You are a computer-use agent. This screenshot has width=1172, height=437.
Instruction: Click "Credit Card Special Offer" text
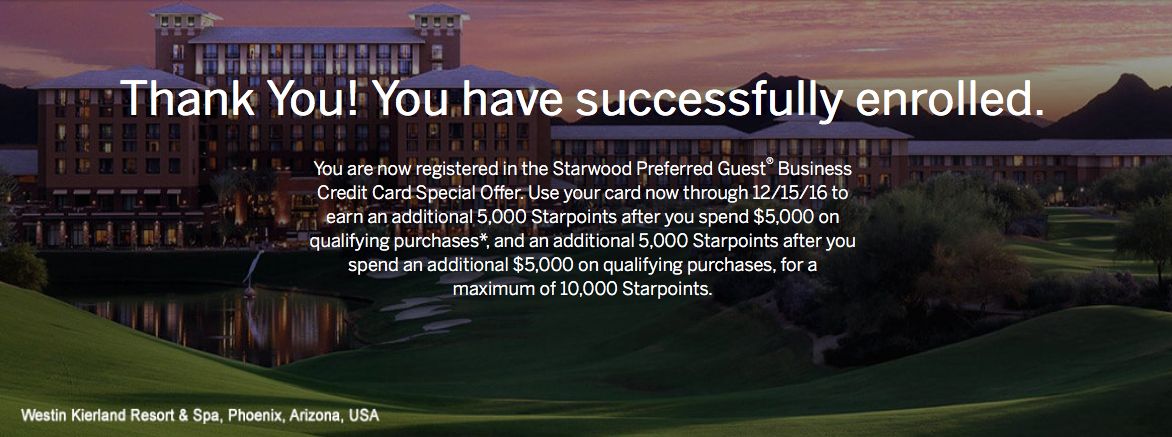tap(420, 193)
